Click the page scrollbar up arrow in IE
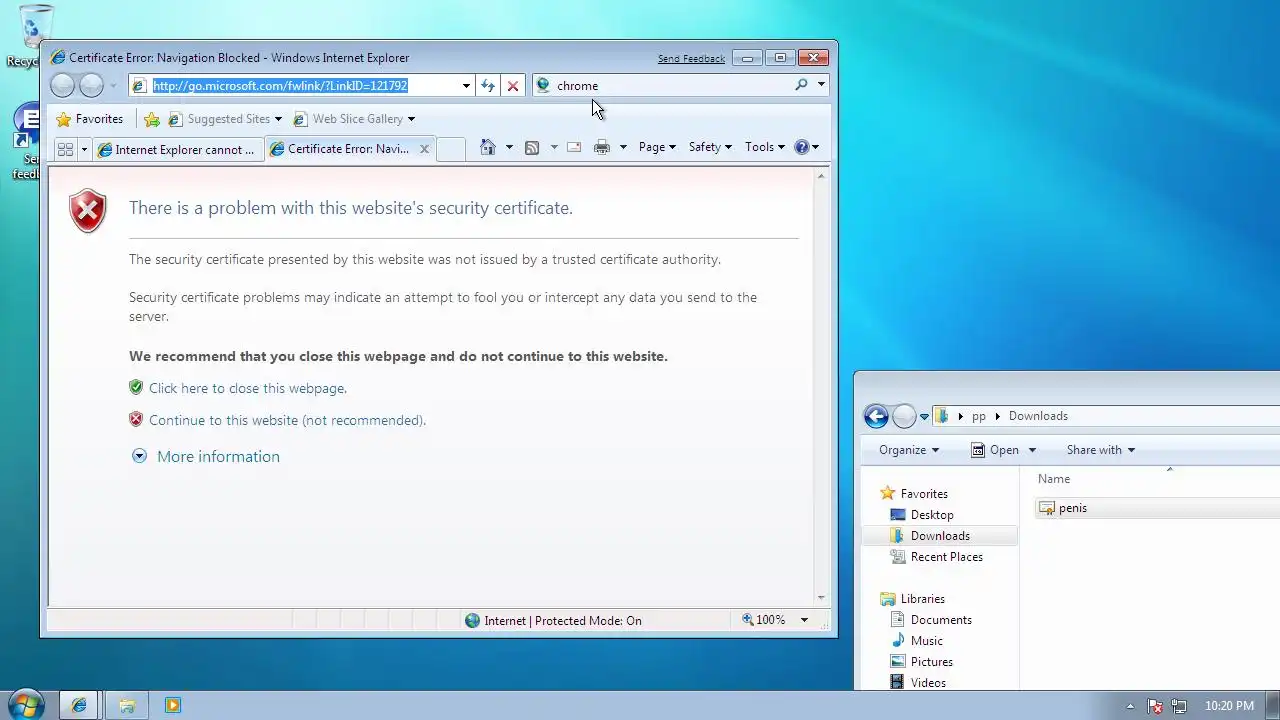This screenshot has height=720, width=1280. point(821,177)
